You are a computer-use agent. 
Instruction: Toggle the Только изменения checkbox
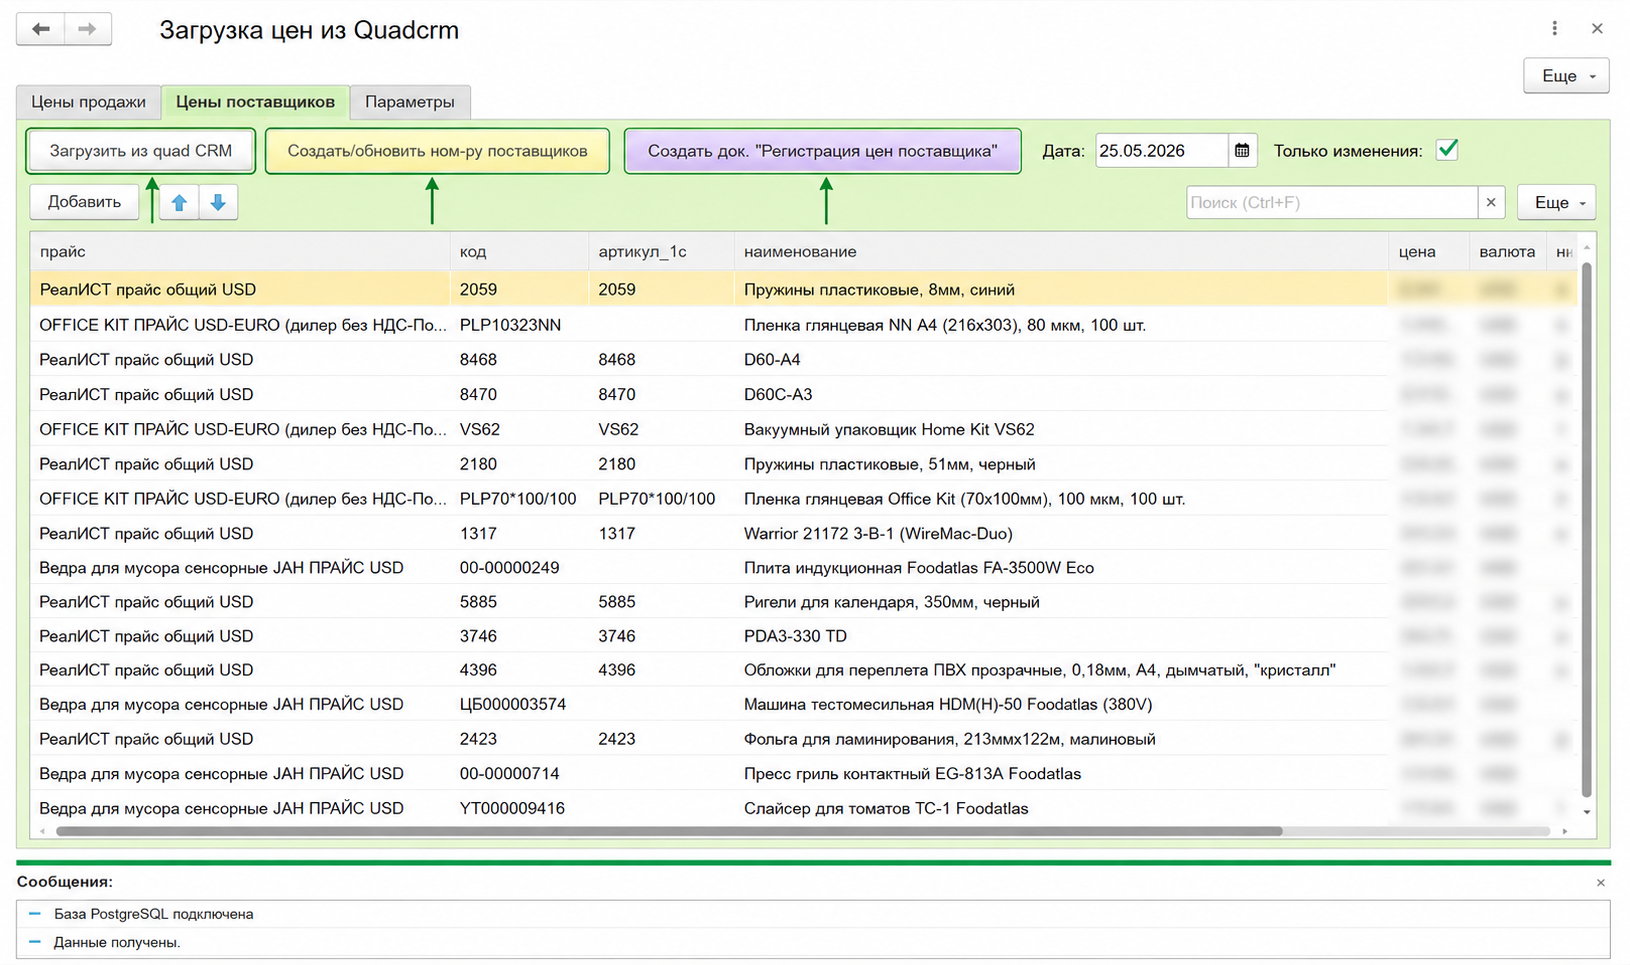tap(1447, 150)
